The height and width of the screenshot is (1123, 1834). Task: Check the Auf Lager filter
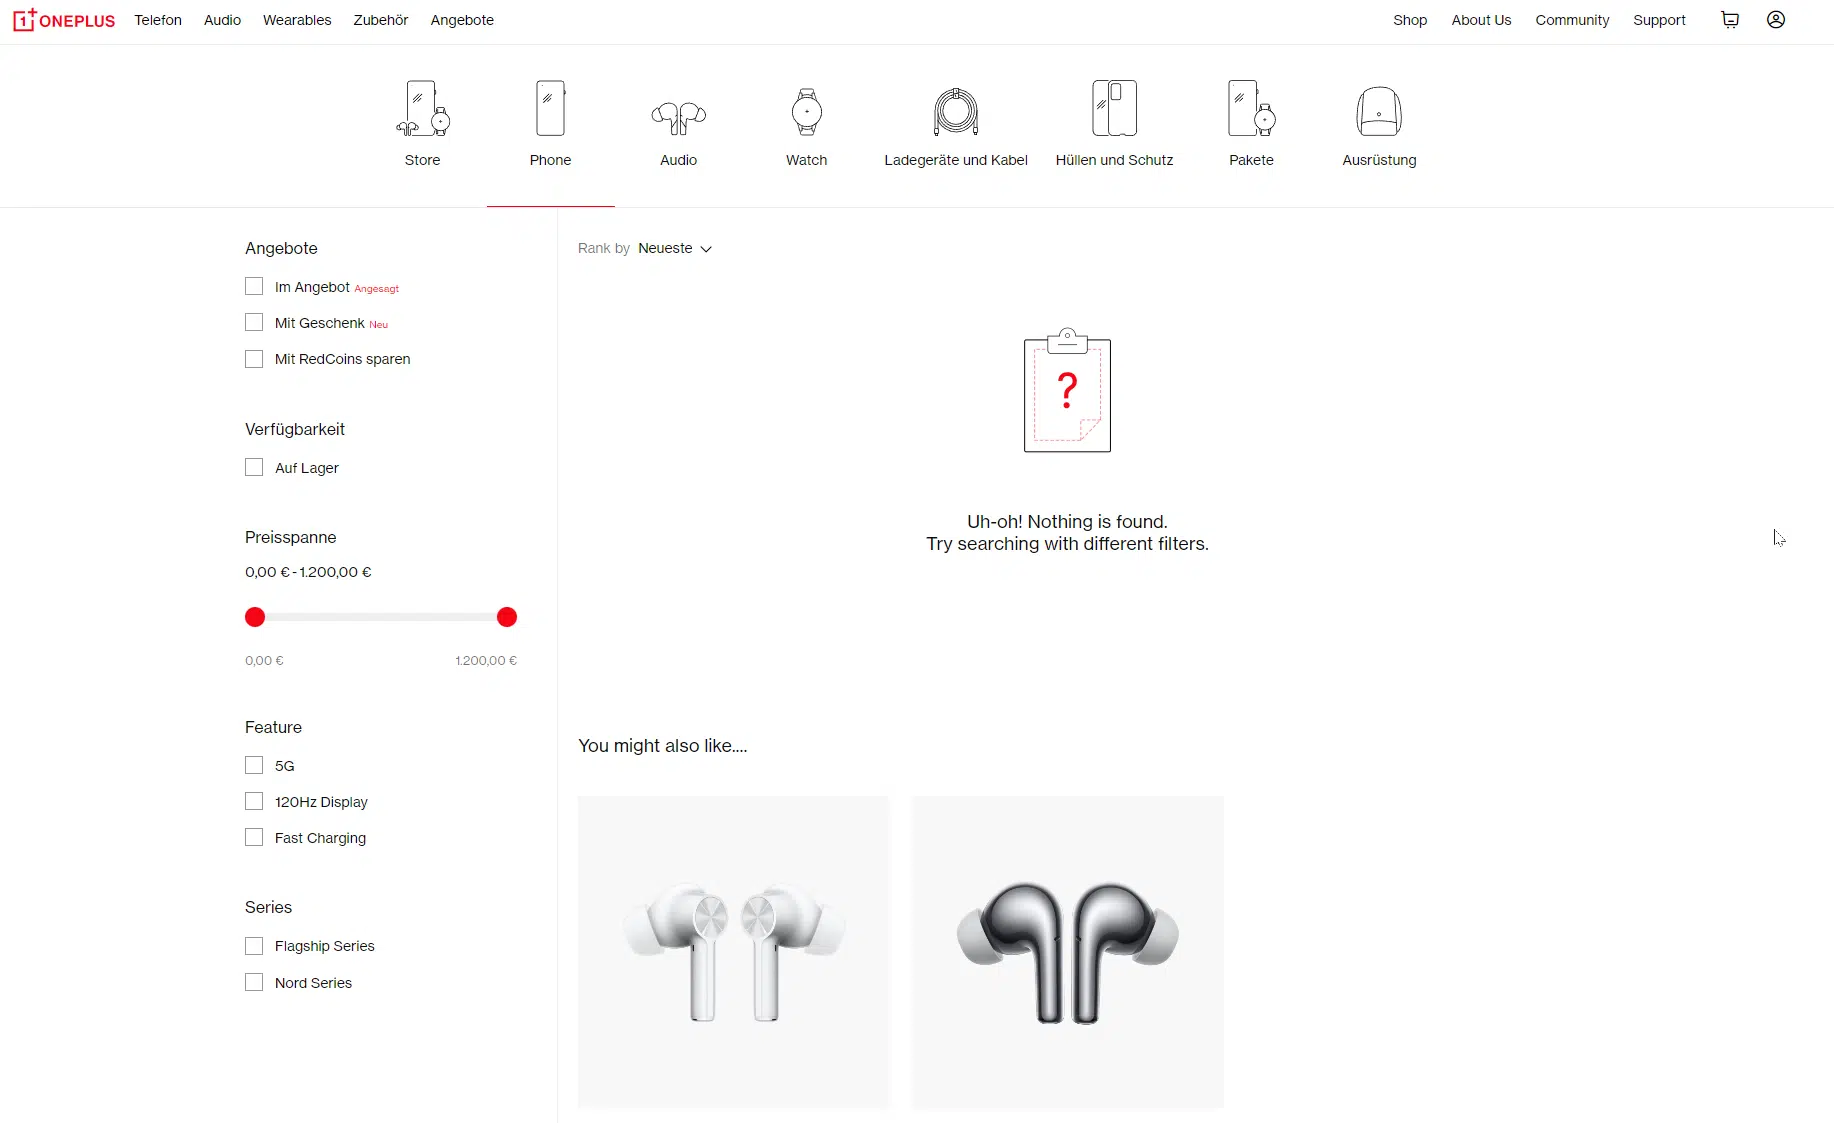pos(254,468)
